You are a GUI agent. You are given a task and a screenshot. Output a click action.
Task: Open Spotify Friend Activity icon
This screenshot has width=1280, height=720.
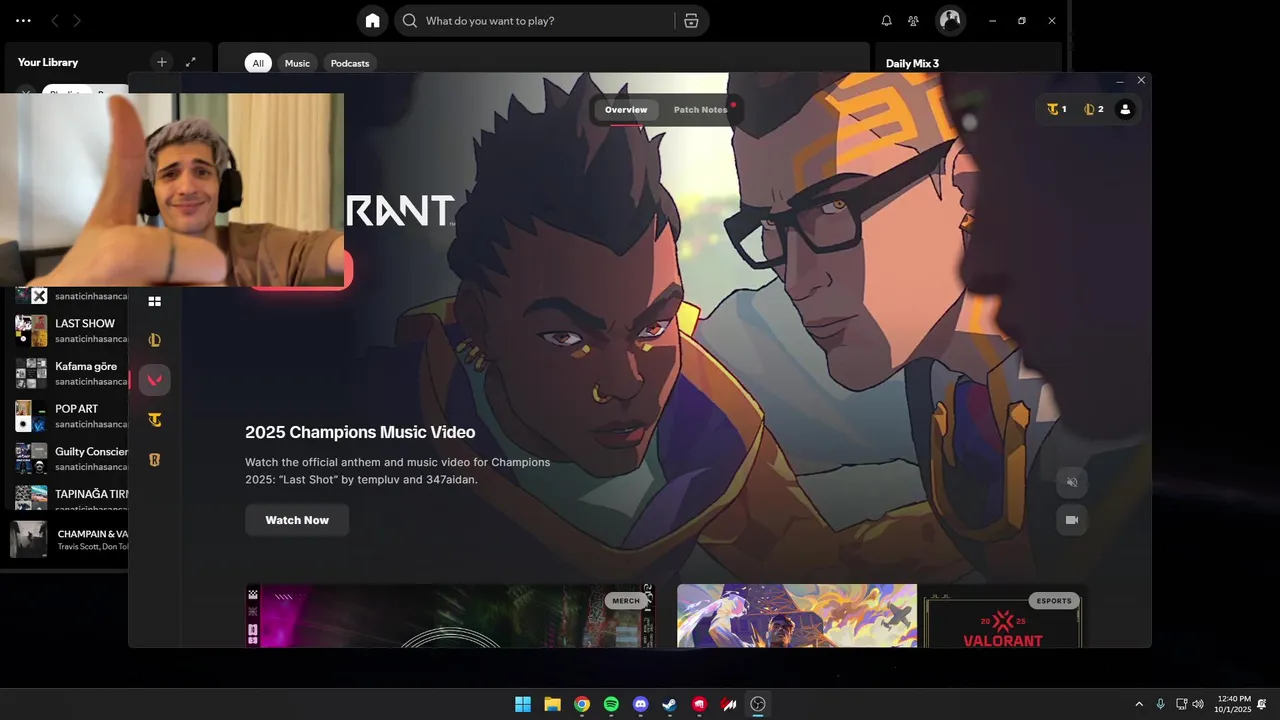tap(913, 20)
